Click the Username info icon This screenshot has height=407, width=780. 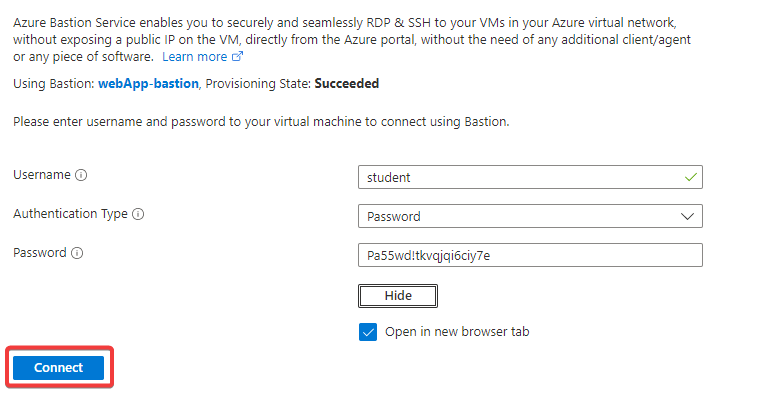click(82, 175)
